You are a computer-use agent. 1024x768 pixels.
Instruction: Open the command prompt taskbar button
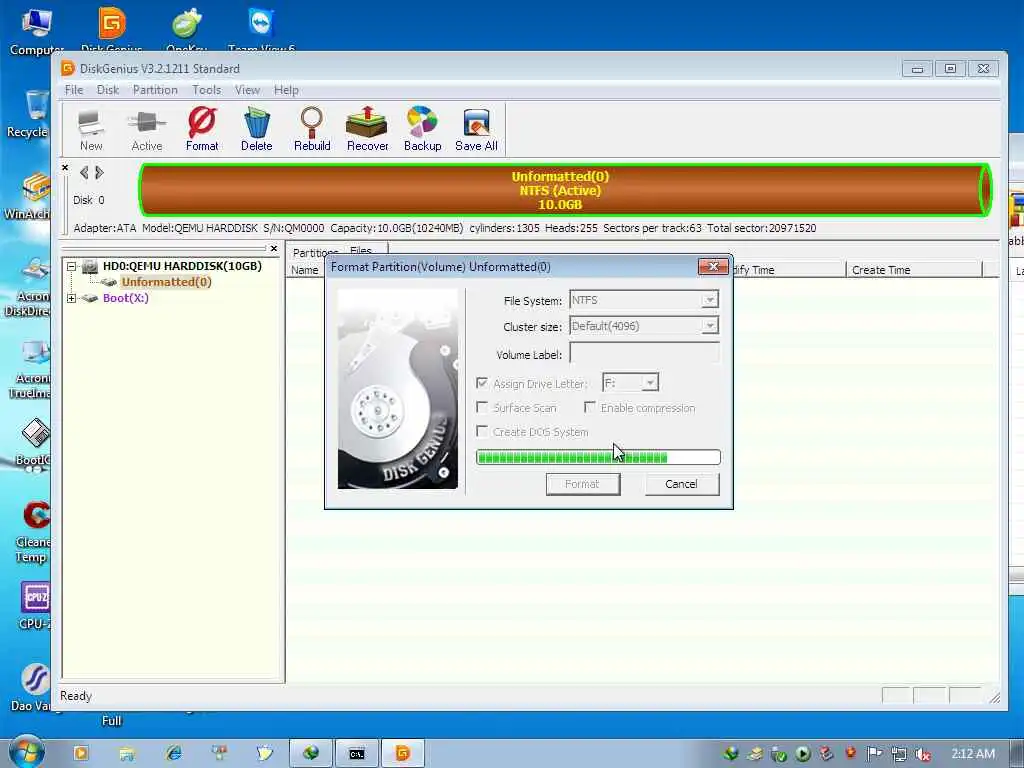click(357, 753)
